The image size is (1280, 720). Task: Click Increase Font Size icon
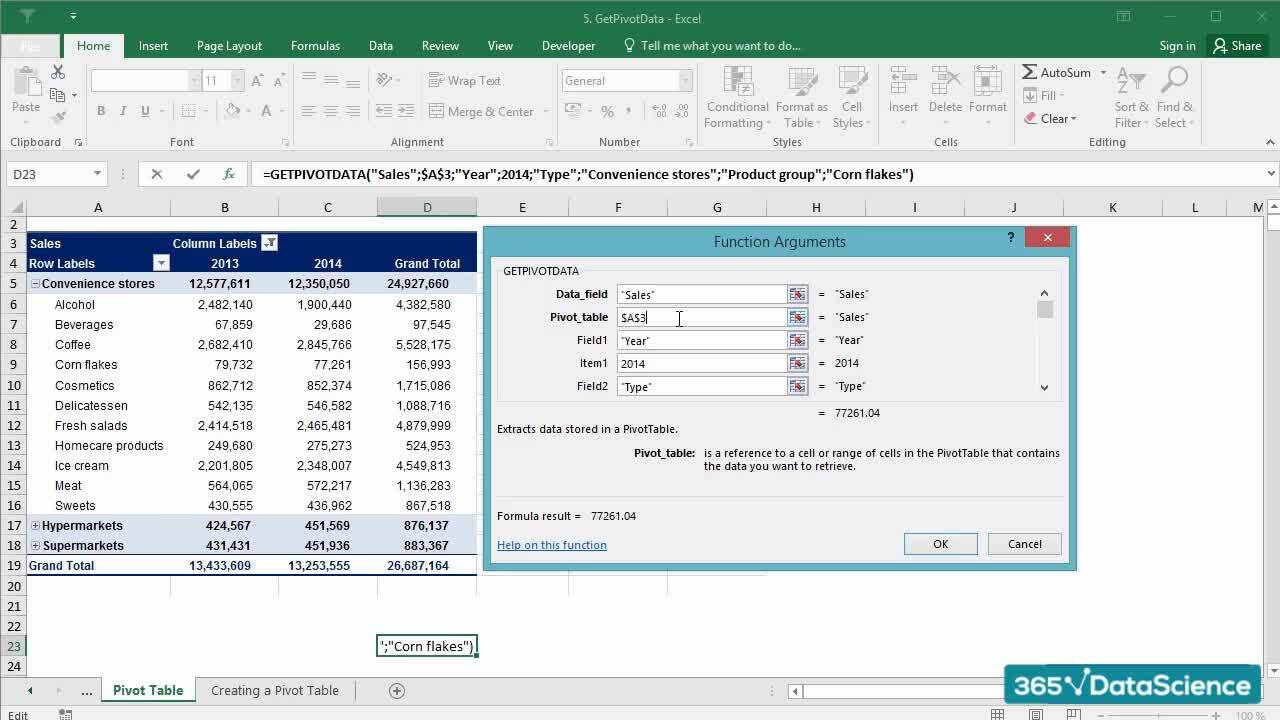(x=257, y=81)
